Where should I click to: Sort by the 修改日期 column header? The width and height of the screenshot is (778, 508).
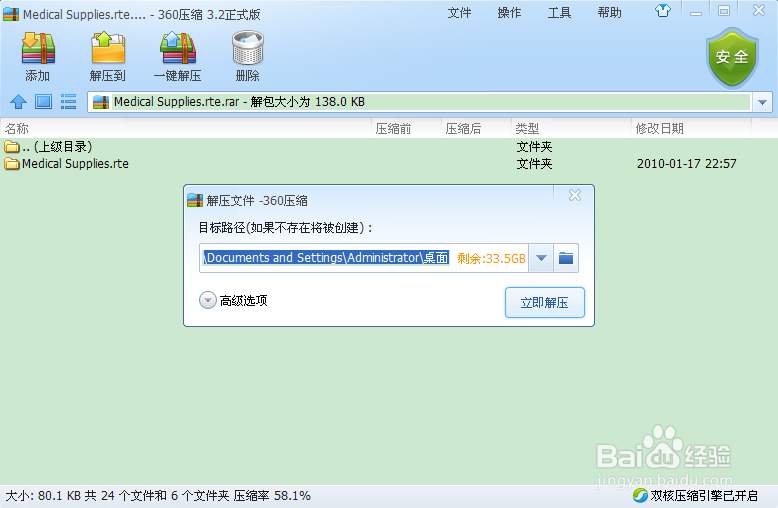pyautogui.click(x=692, y=128)
